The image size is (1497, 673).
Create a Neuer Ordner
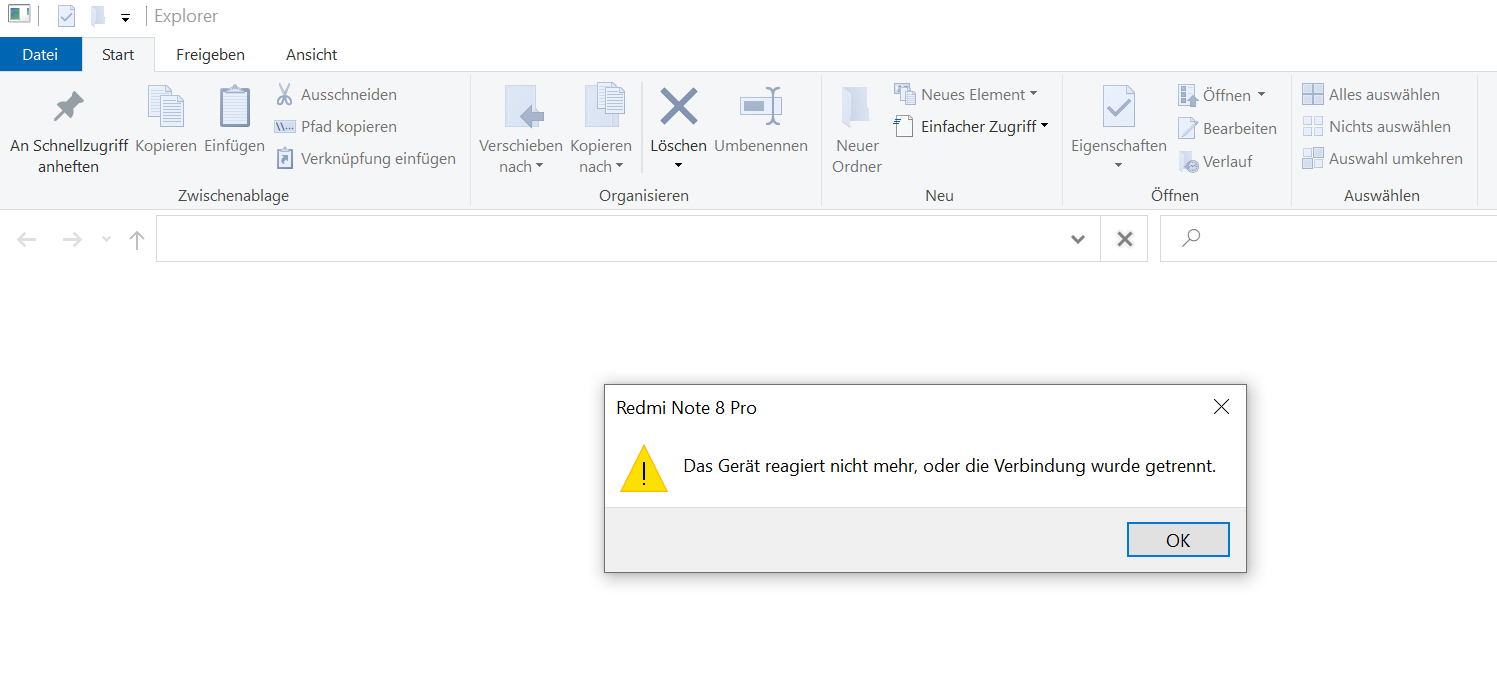(x=857, y=130)
